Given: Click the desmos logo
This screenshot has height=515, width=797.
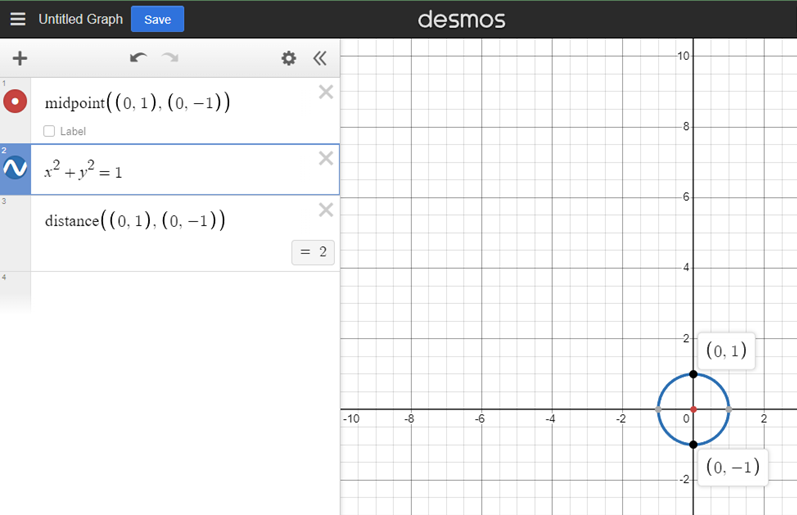Looking at the screenshot, I should coord(462,20).
